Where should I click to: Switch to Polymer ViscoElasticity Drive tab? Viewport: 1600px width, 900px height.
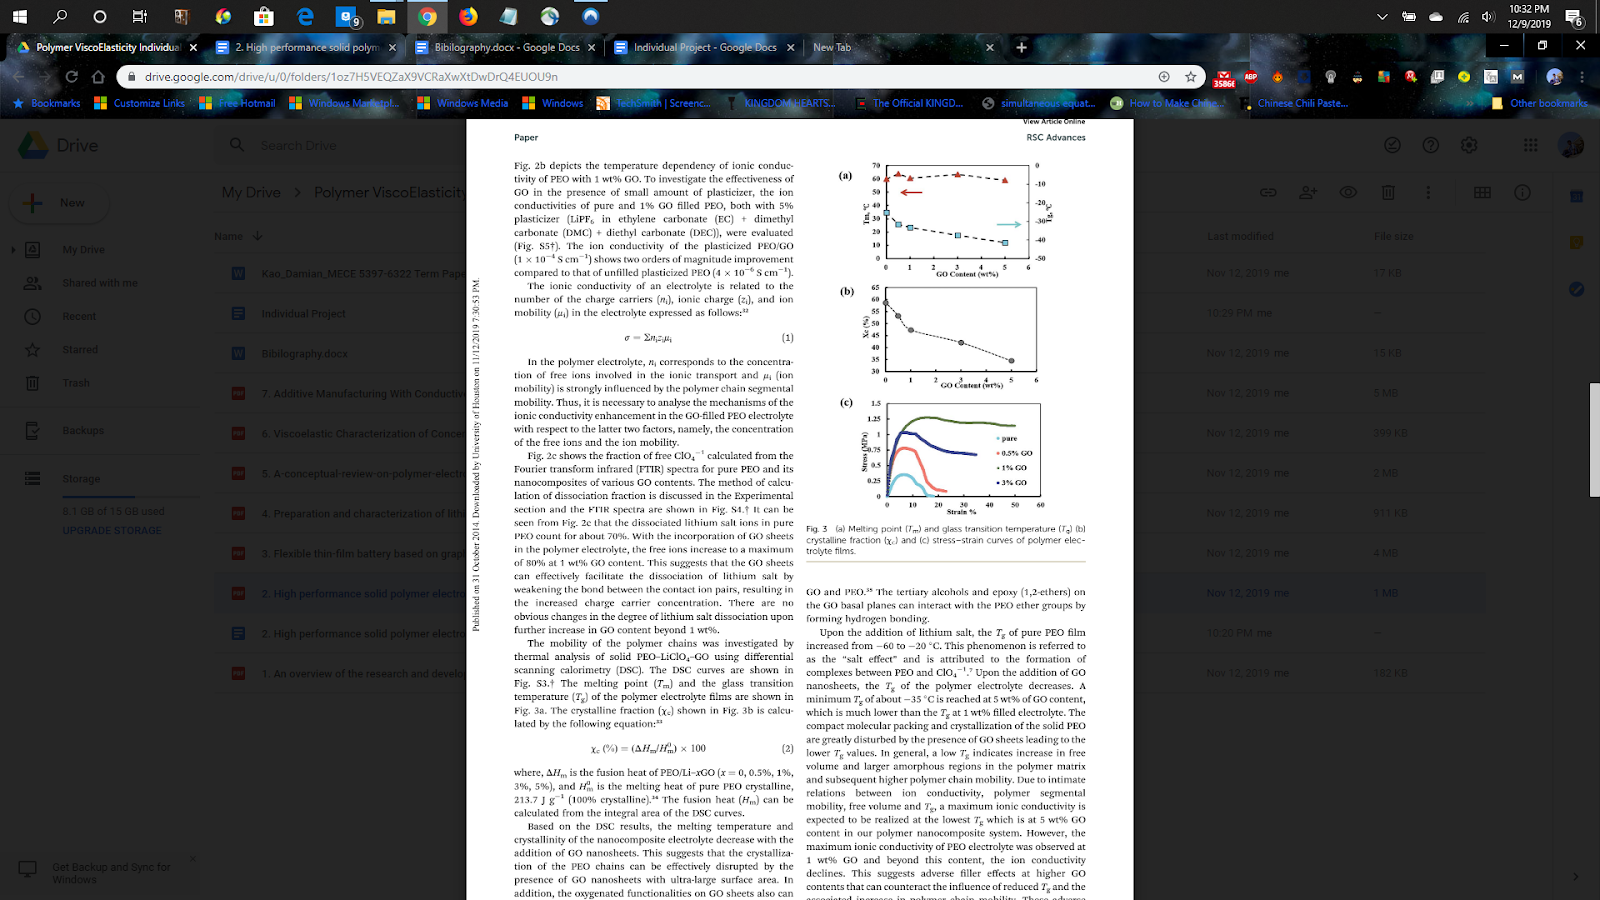107,47
